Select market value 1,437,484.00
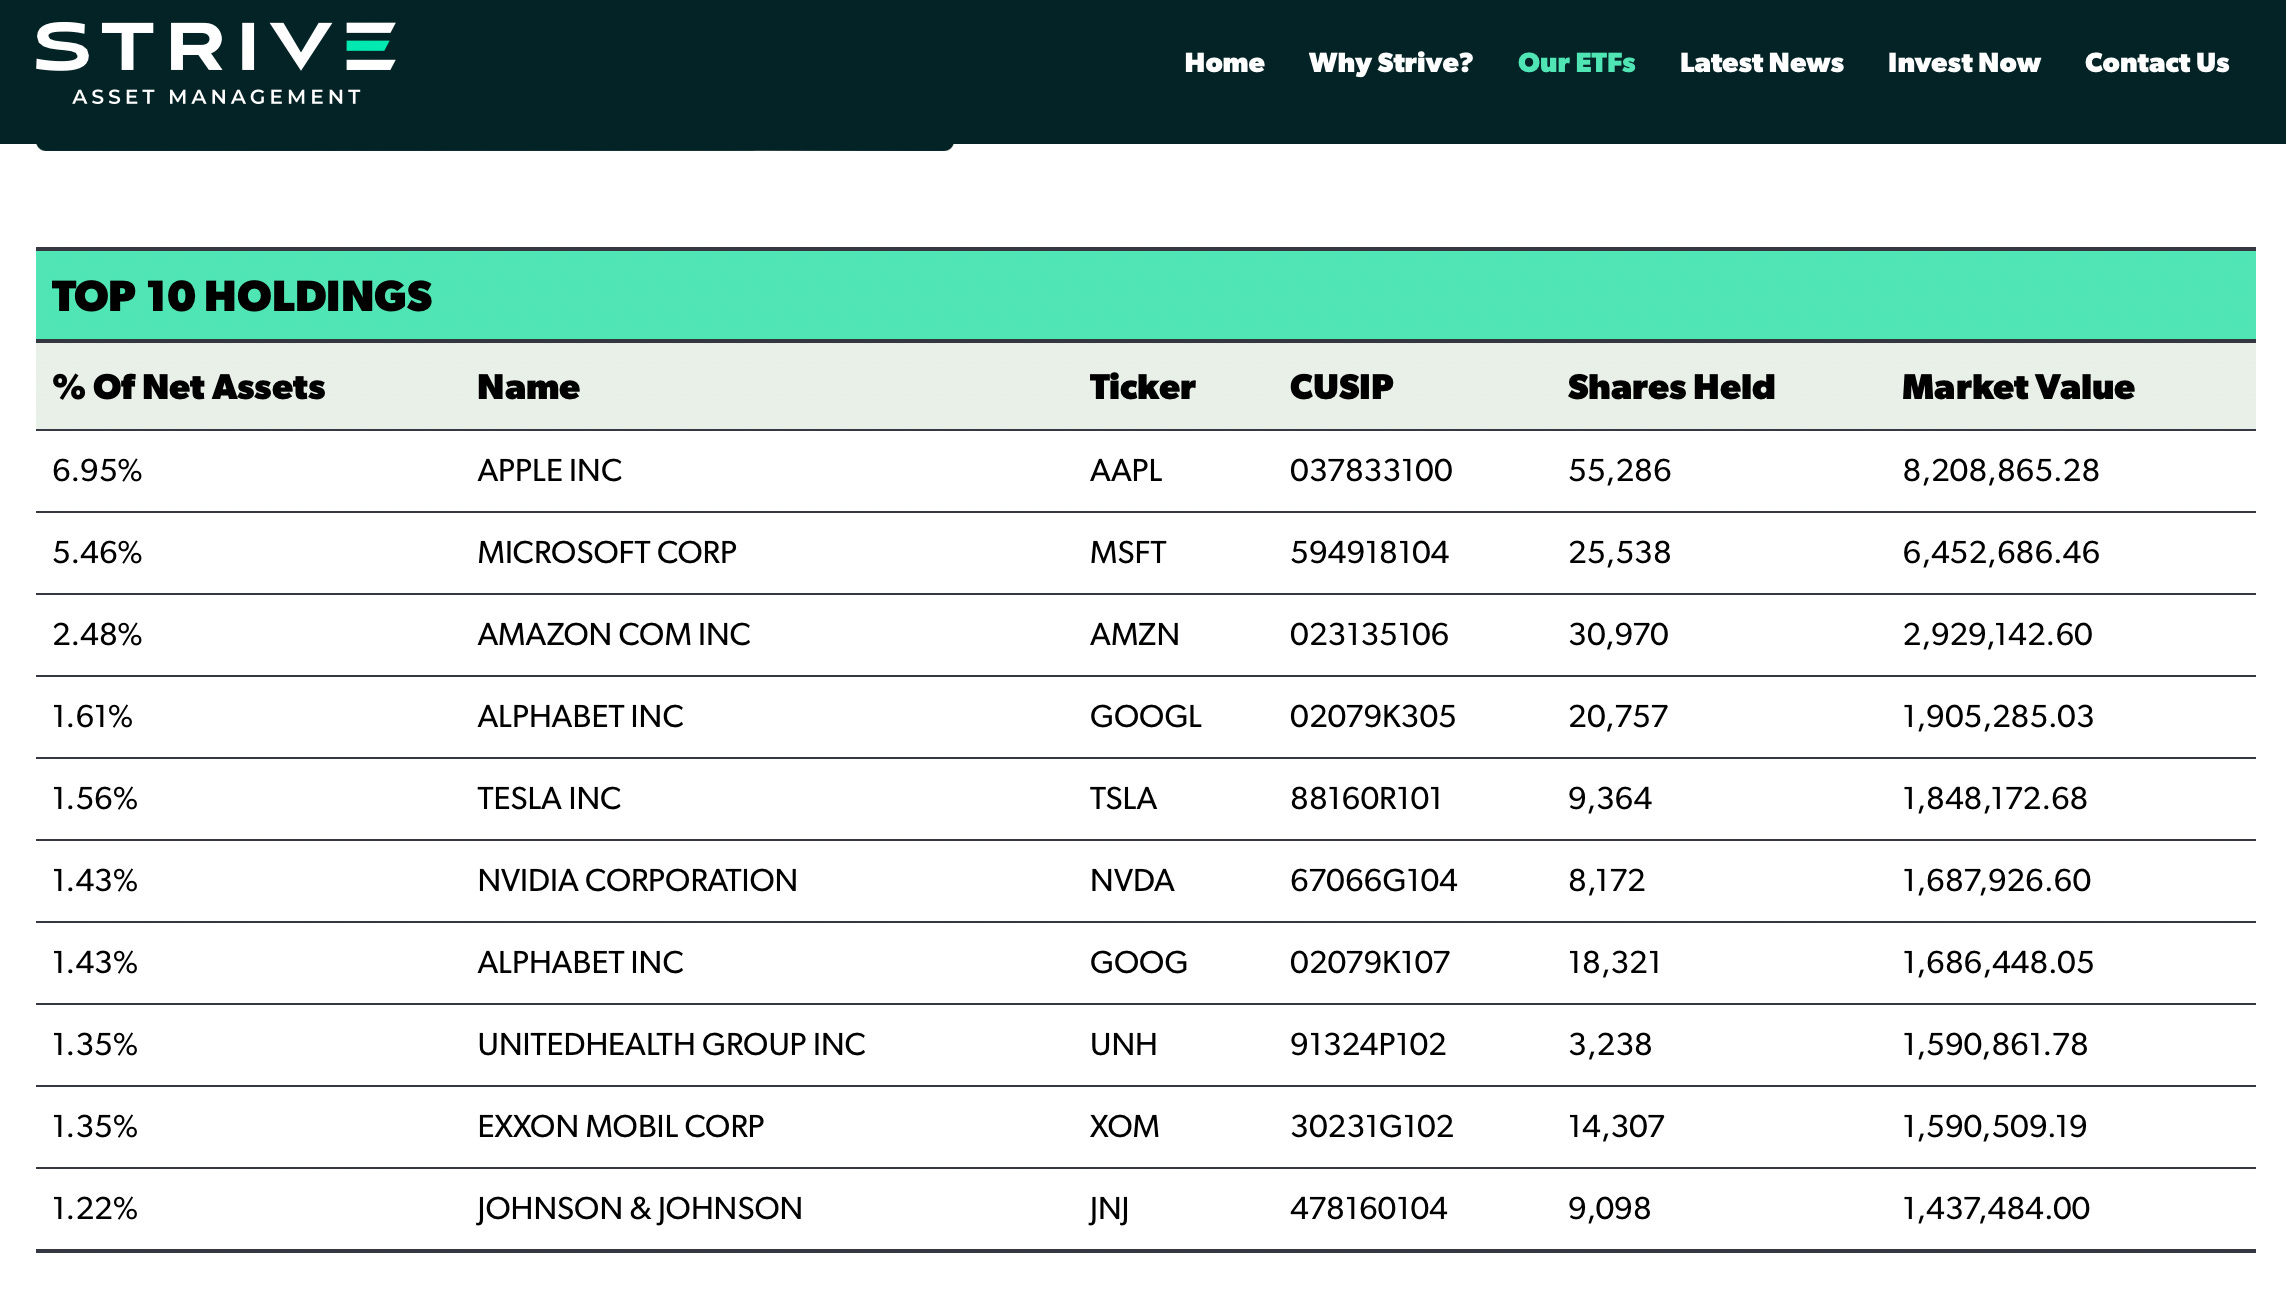The width and height of the screenshot is (2286, 1296). 1995,1208
